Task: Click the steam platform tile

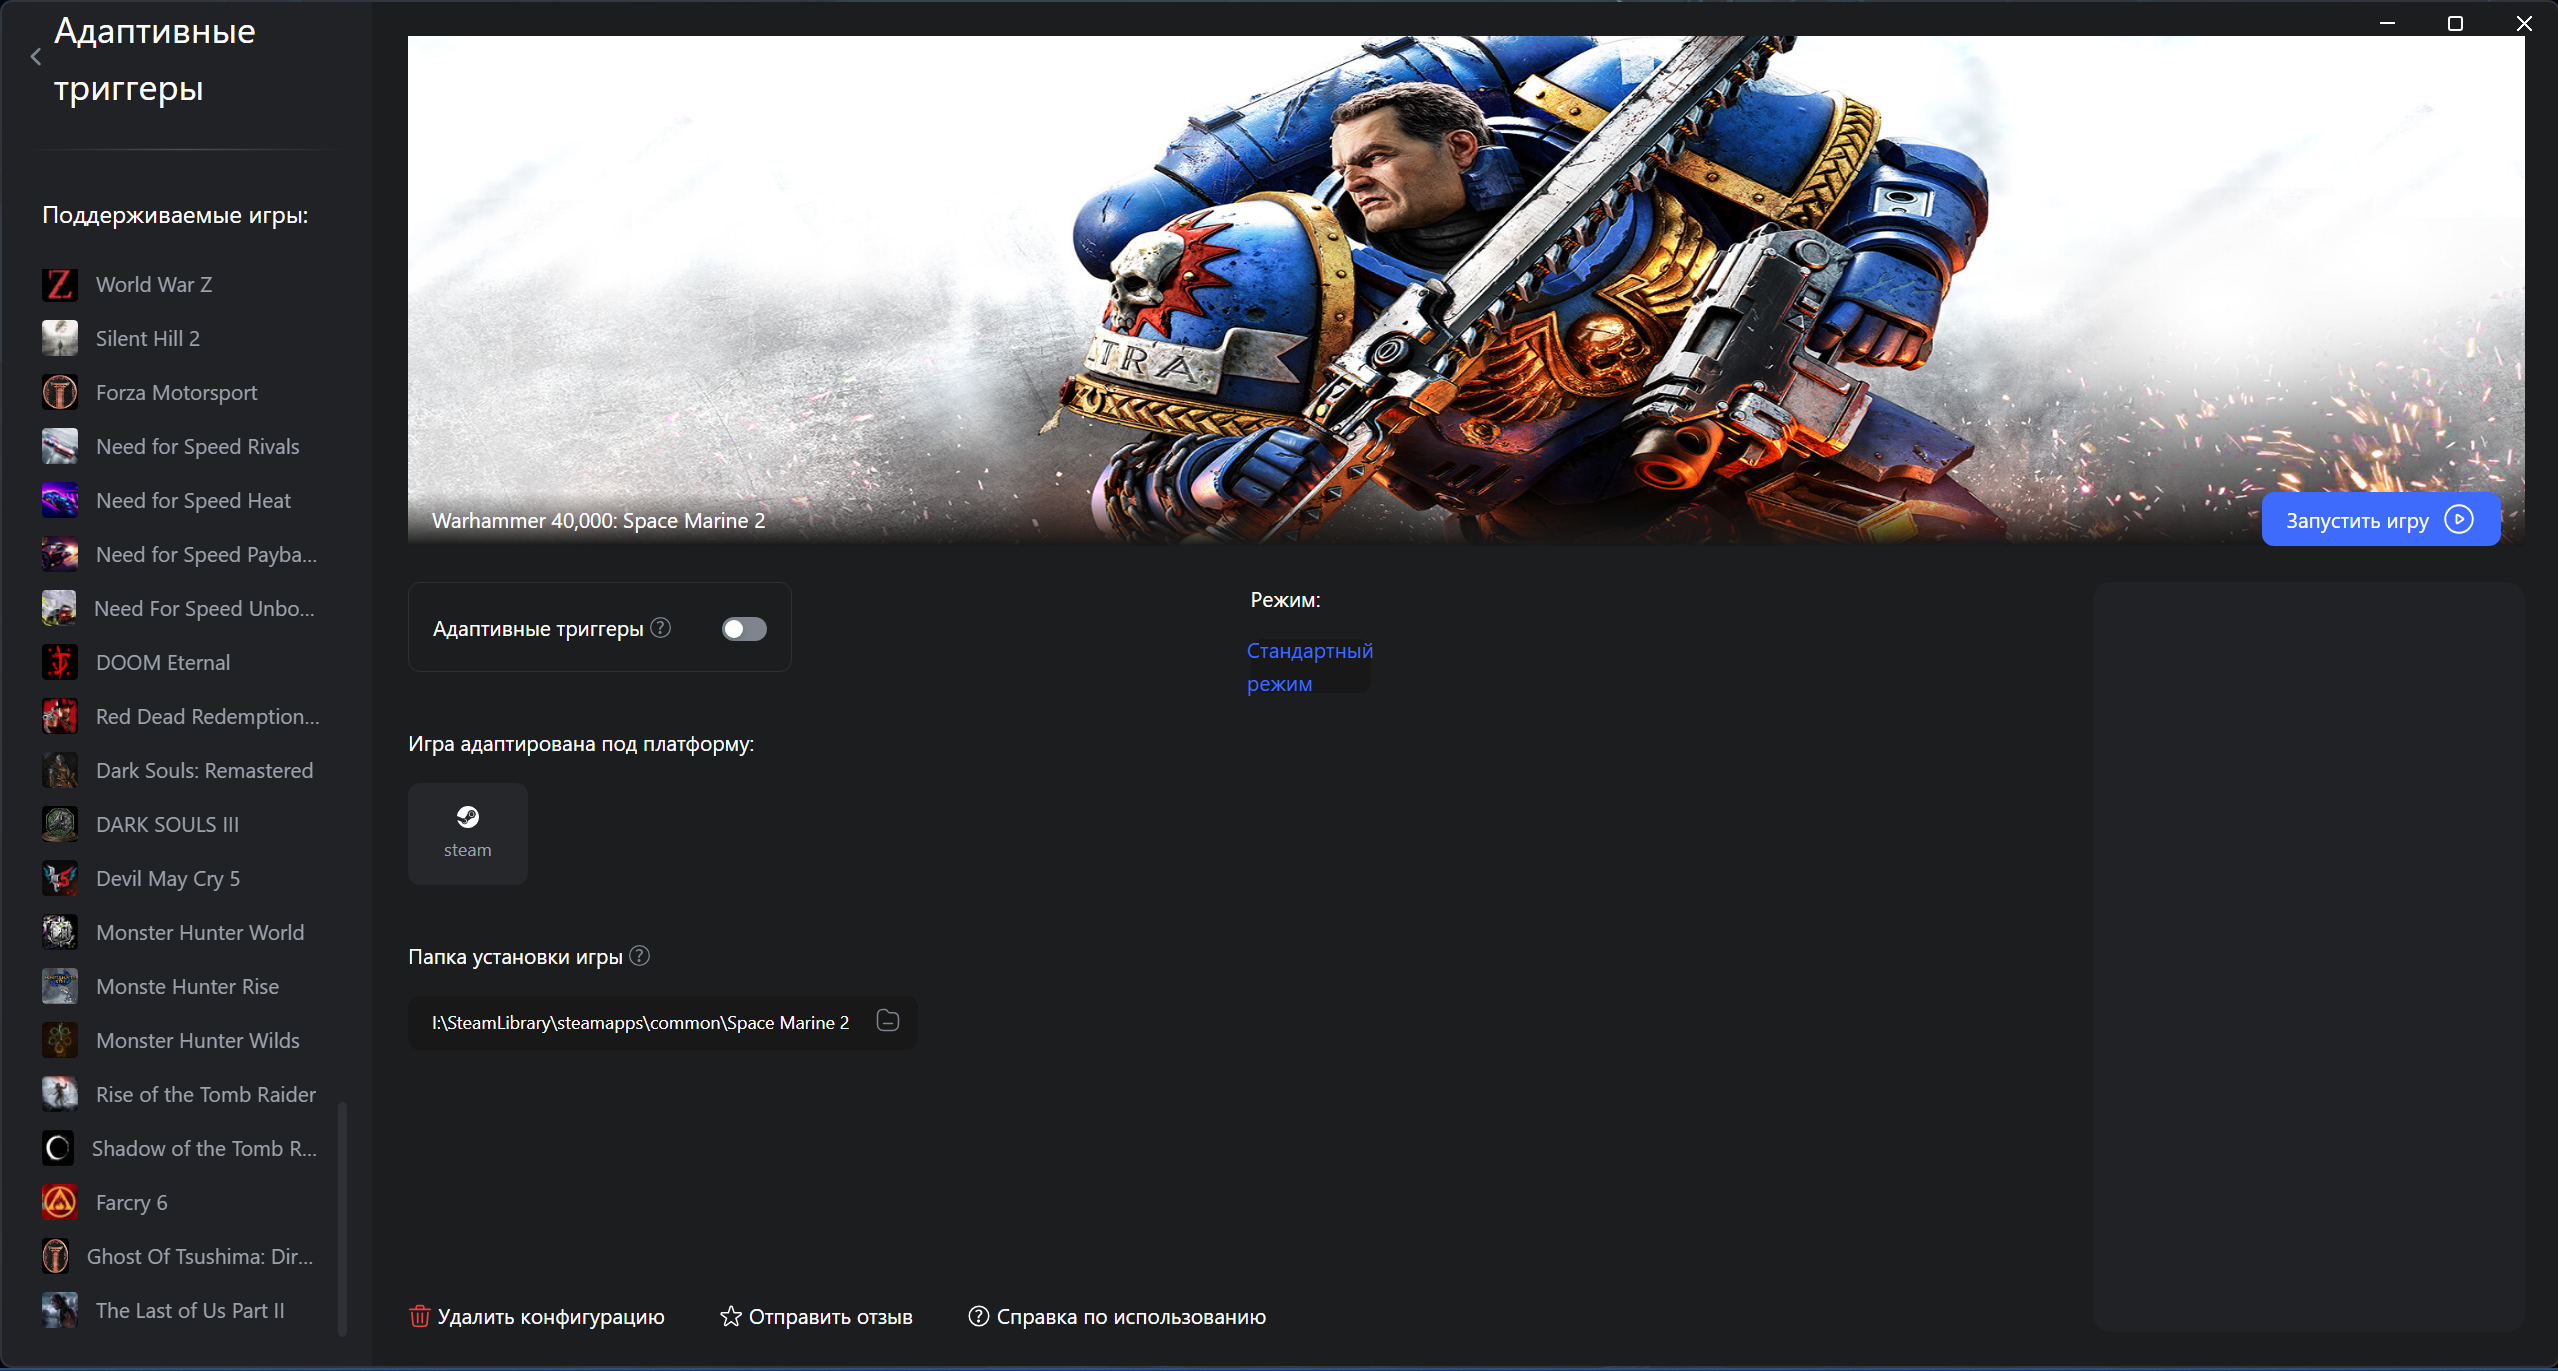Action: pos(468,834)
